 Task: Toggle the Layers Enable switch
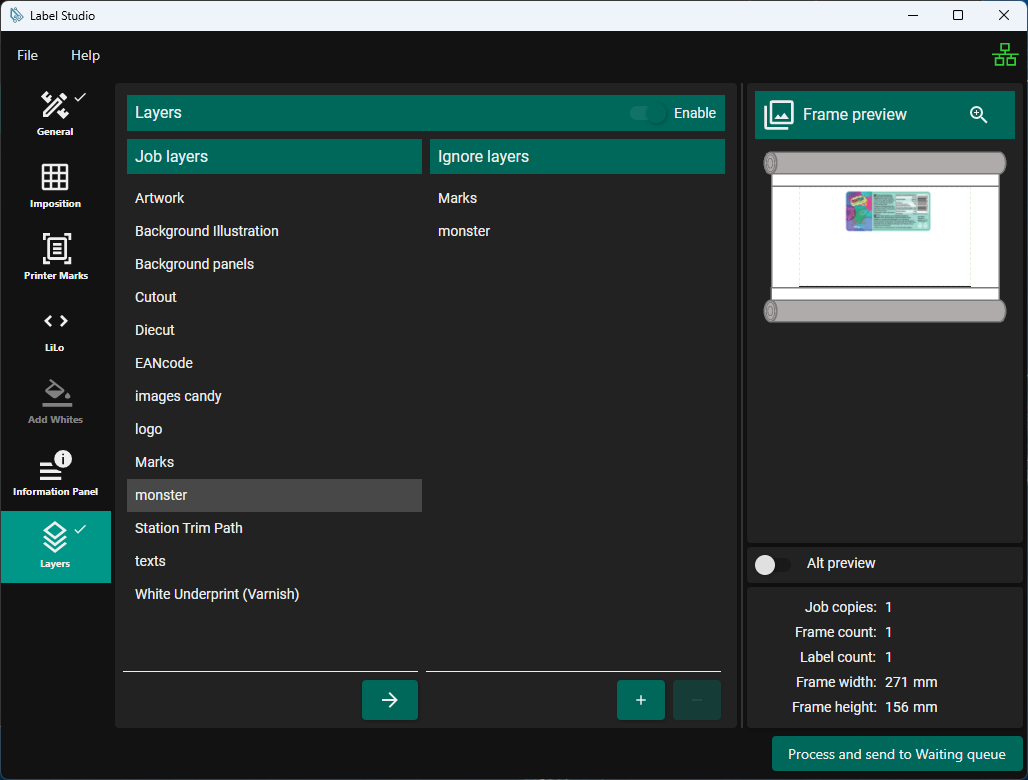coord(649,114)
